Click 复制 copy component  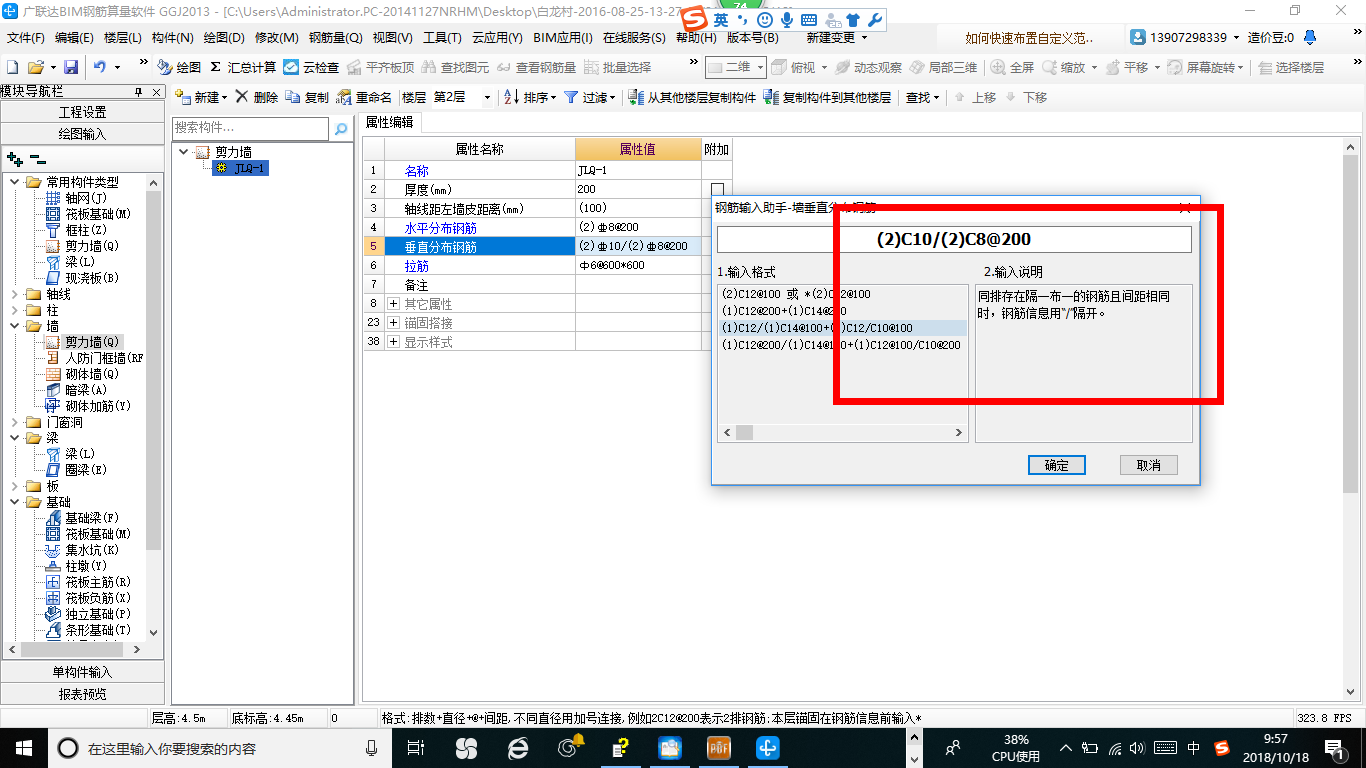click(x=307, y=97)
